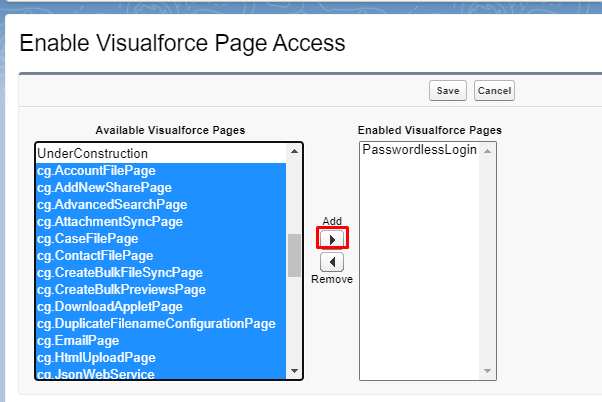Save the Visualforce page access
This screenshot has width=602, height=402.
[x=448, y=91]
